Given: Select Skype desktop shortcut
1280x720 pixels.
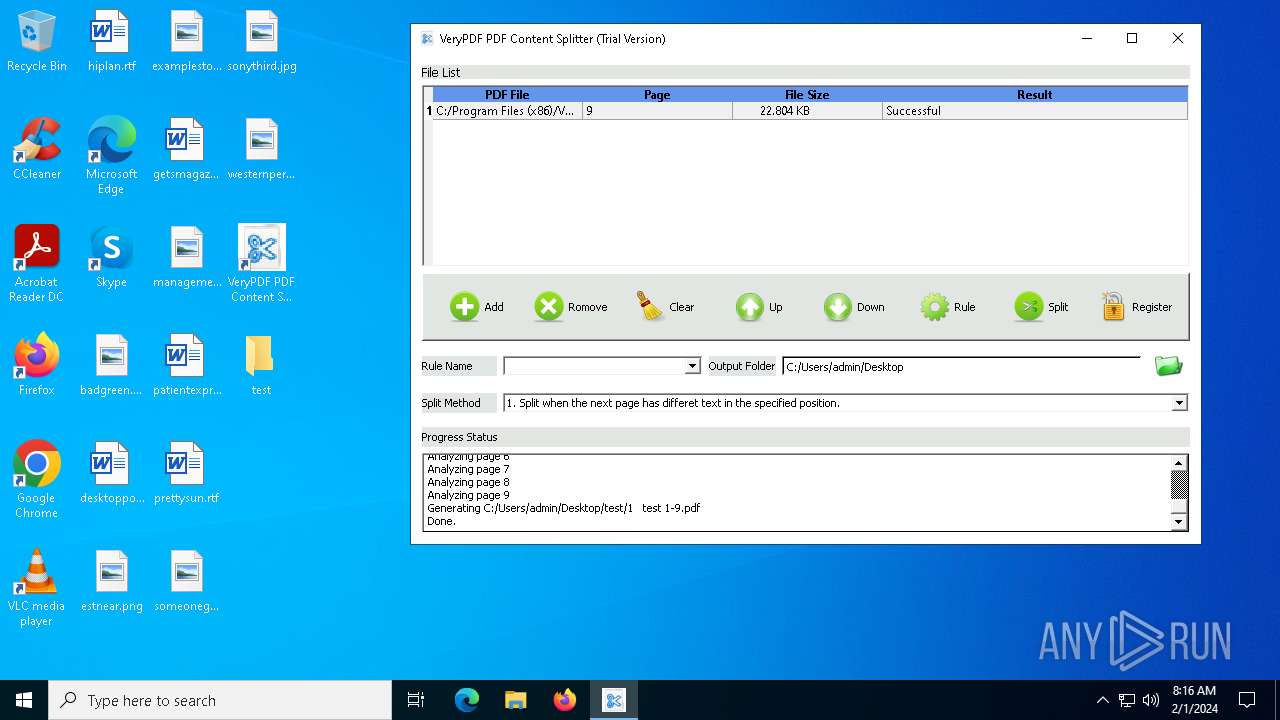Looking at the screenshot, I should pos(111,258).
